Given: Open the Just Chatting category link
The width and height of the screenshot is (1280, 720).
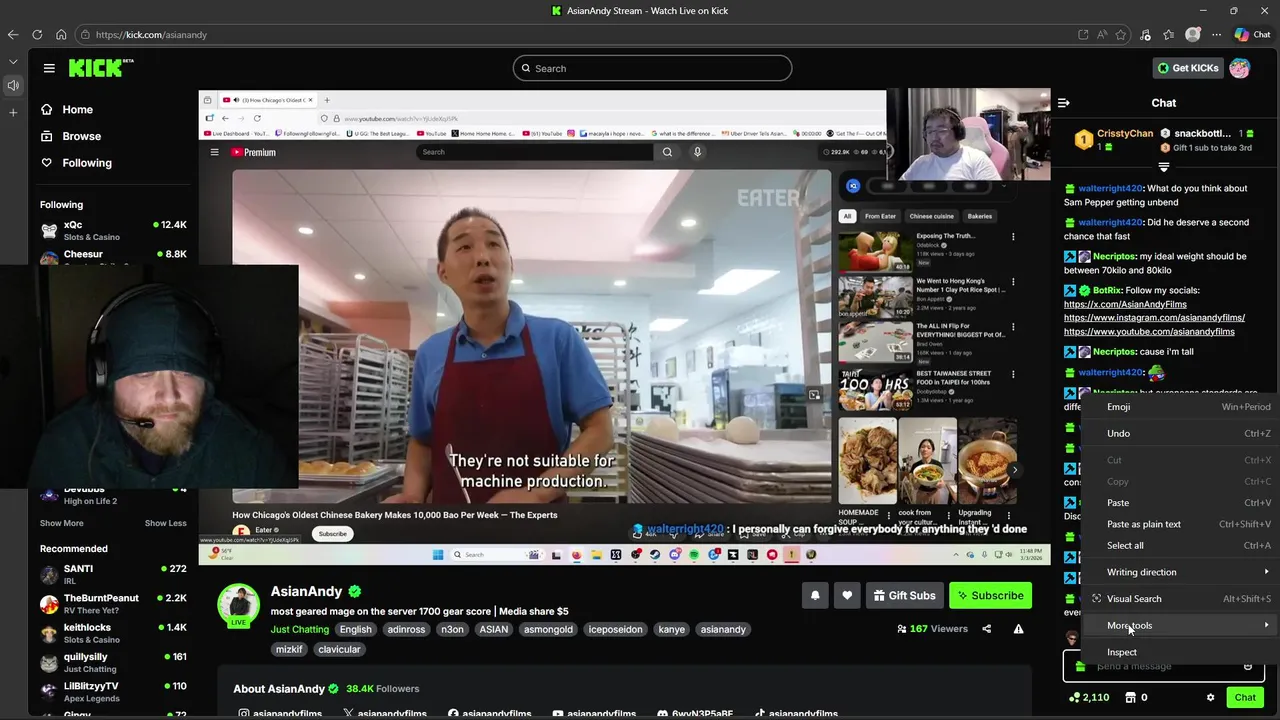Looking at the screenshot, I should (x=299, y=629).
